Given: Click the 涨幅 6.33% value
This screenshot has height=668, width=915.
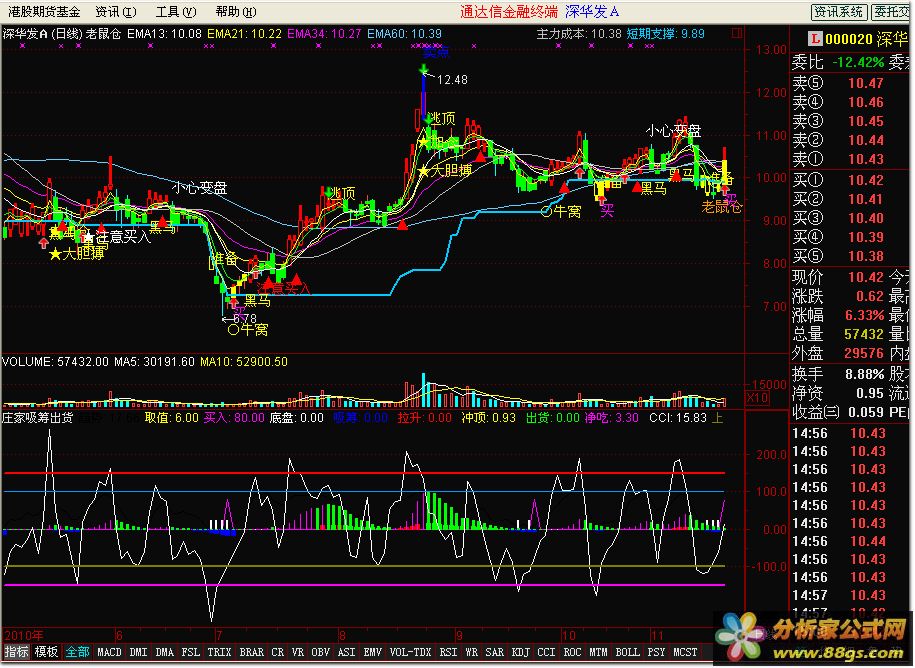Looking at the screenshot, I should tap(864, 316).
